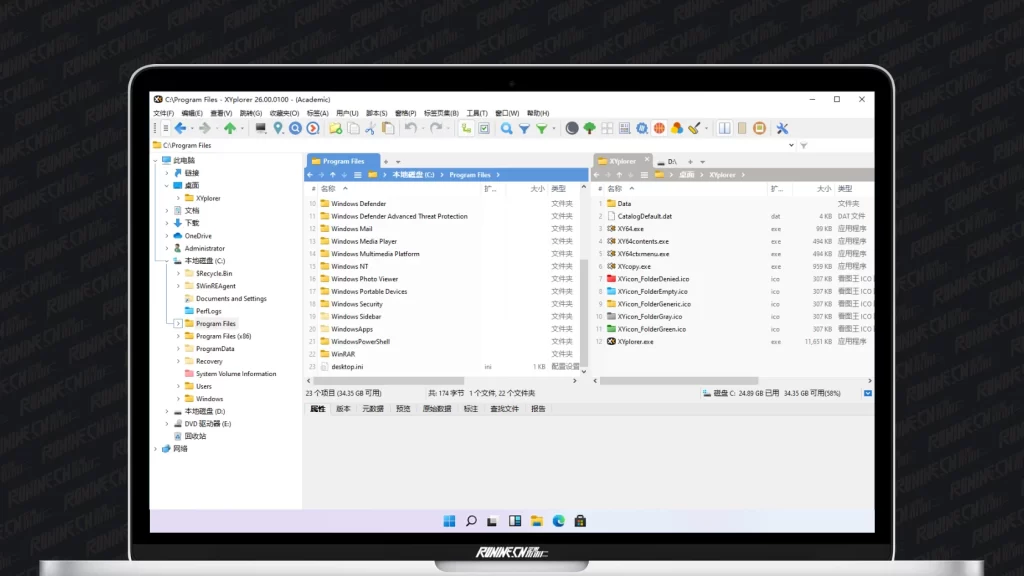
Task: Click the blue funnel filter toolbar icon
Action: 524,128
